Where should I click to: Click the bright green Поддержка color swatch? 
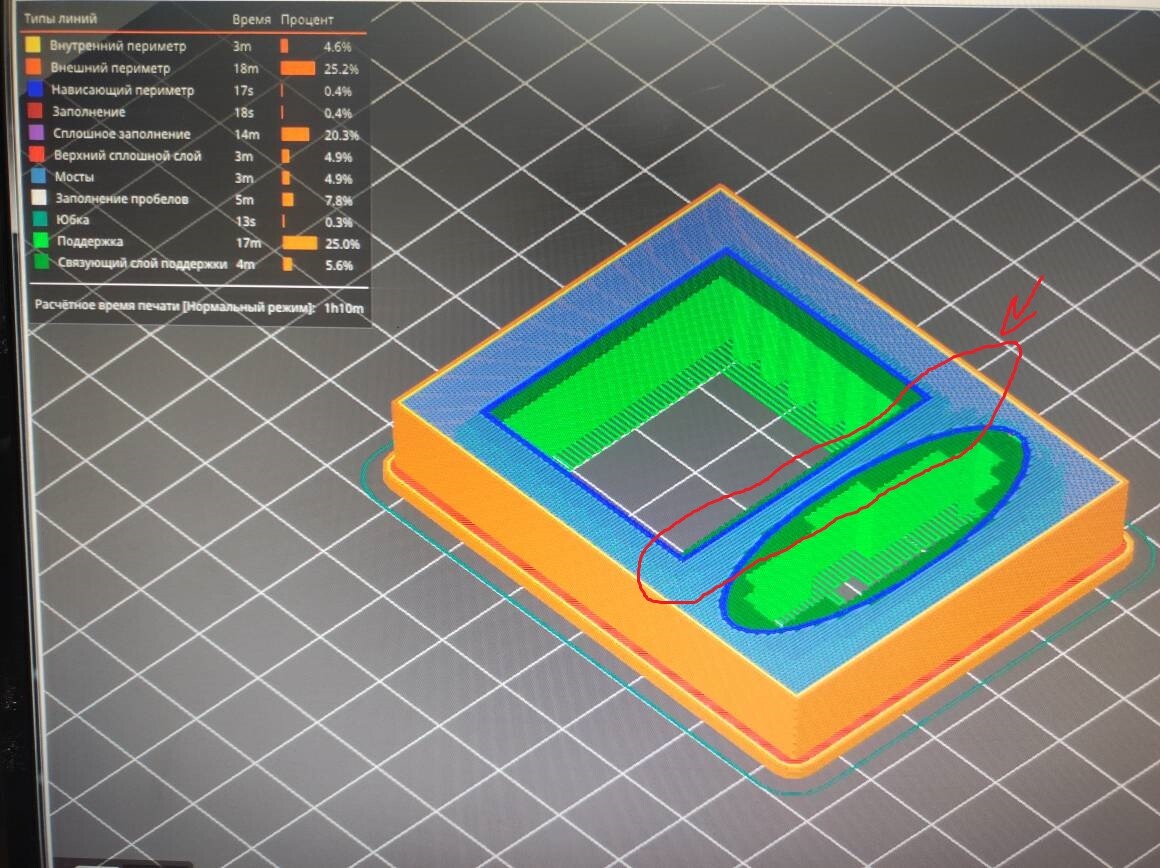pyautogui.click(x=41, y=240)
